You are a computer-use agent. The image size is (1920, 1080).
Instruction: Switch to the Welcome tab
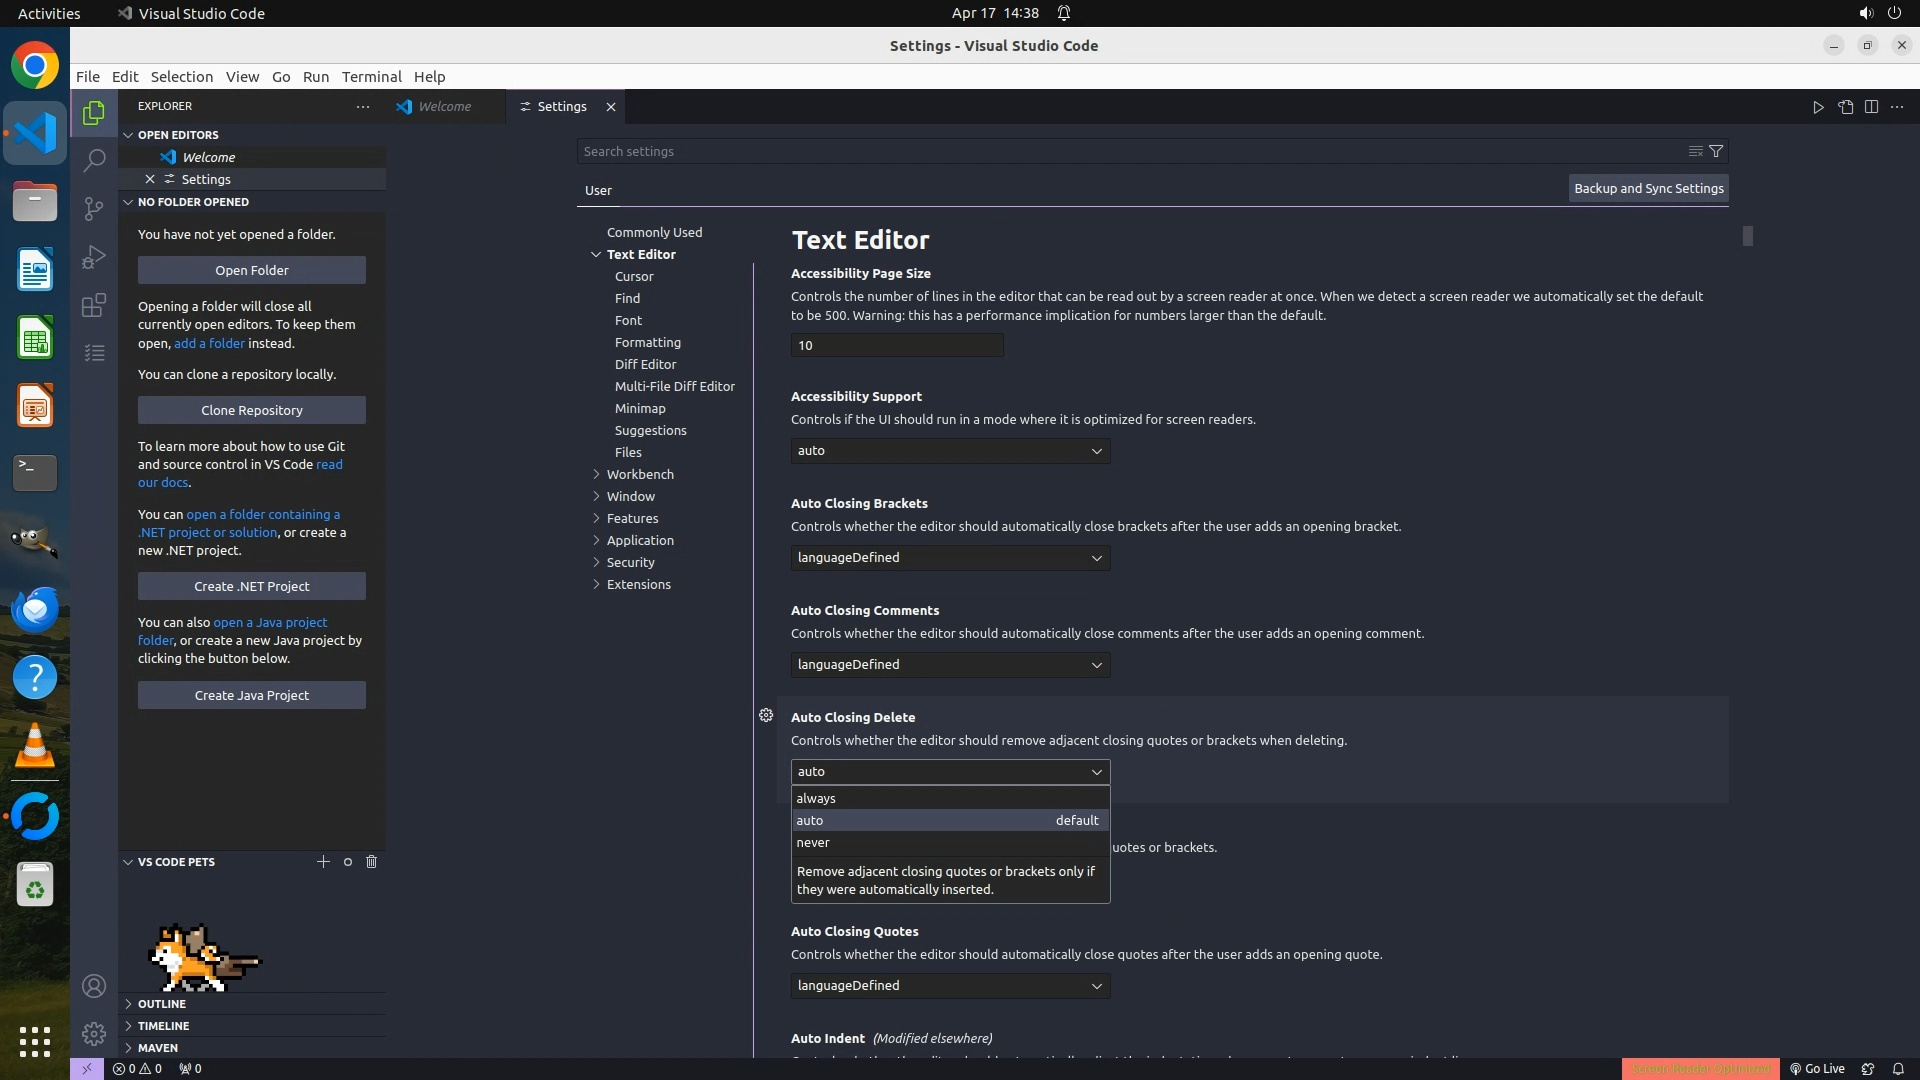pyautogui.click(x=444, y=107)
